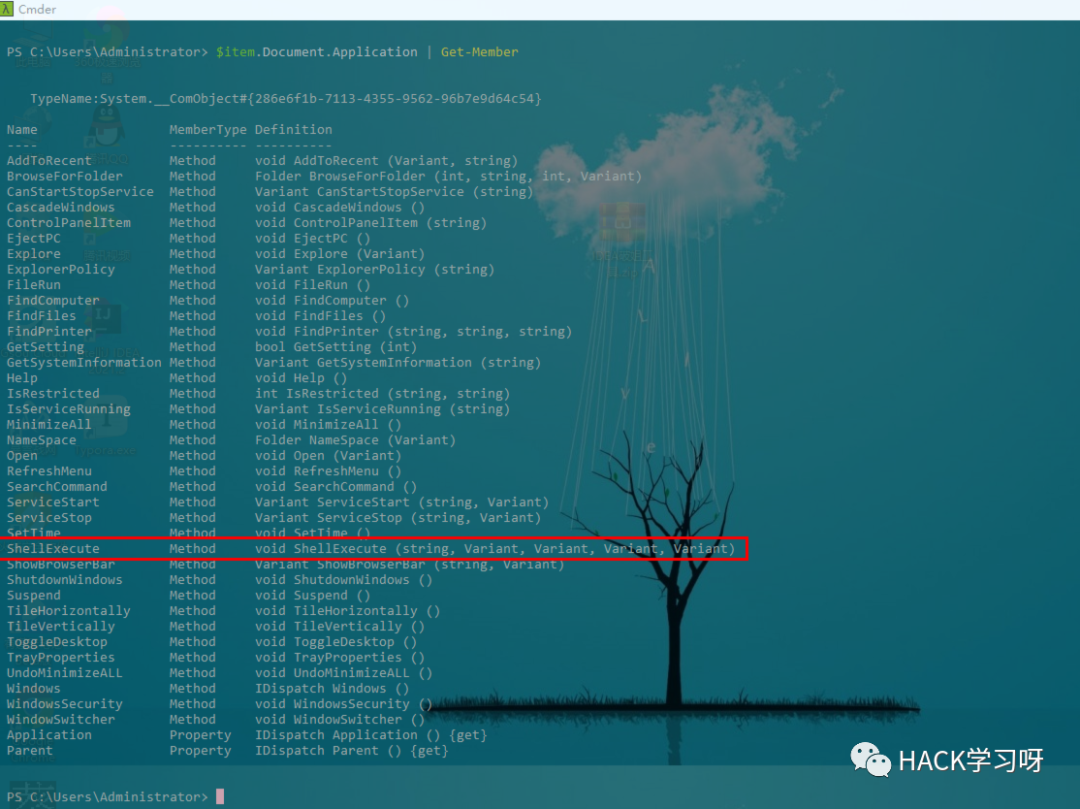Select the RefreshMenu method name
Image resolution: width=1080 pixels, height=809 pixels.
[49, 471]
